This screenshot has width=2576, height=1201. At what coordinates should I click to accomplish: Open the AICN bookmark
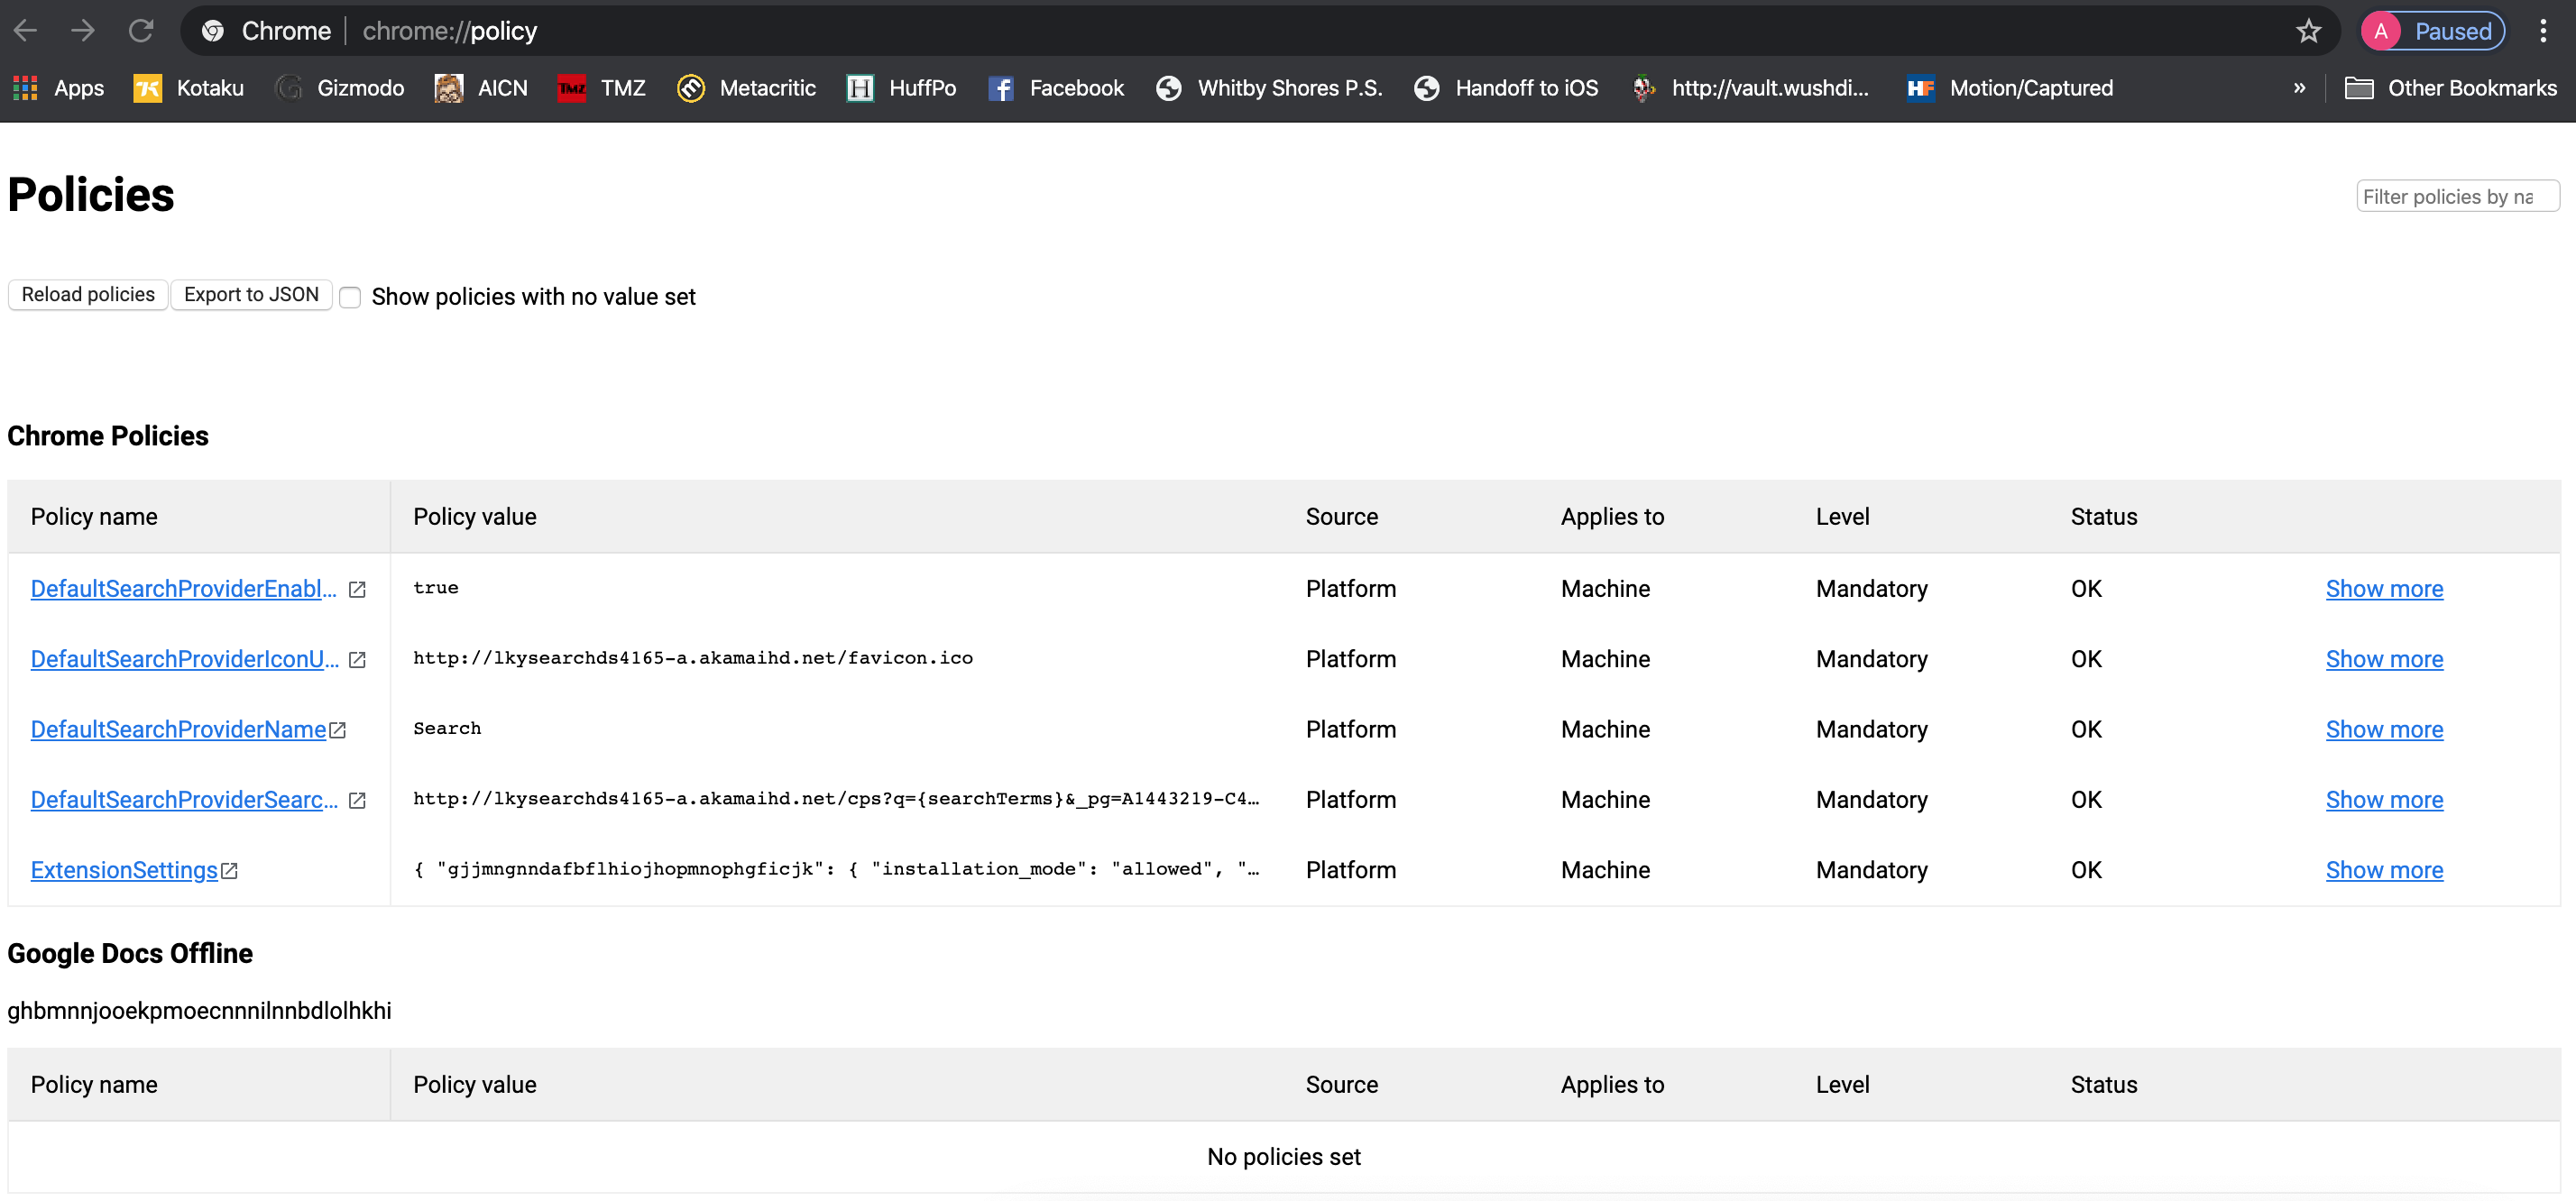click(481, 88)
